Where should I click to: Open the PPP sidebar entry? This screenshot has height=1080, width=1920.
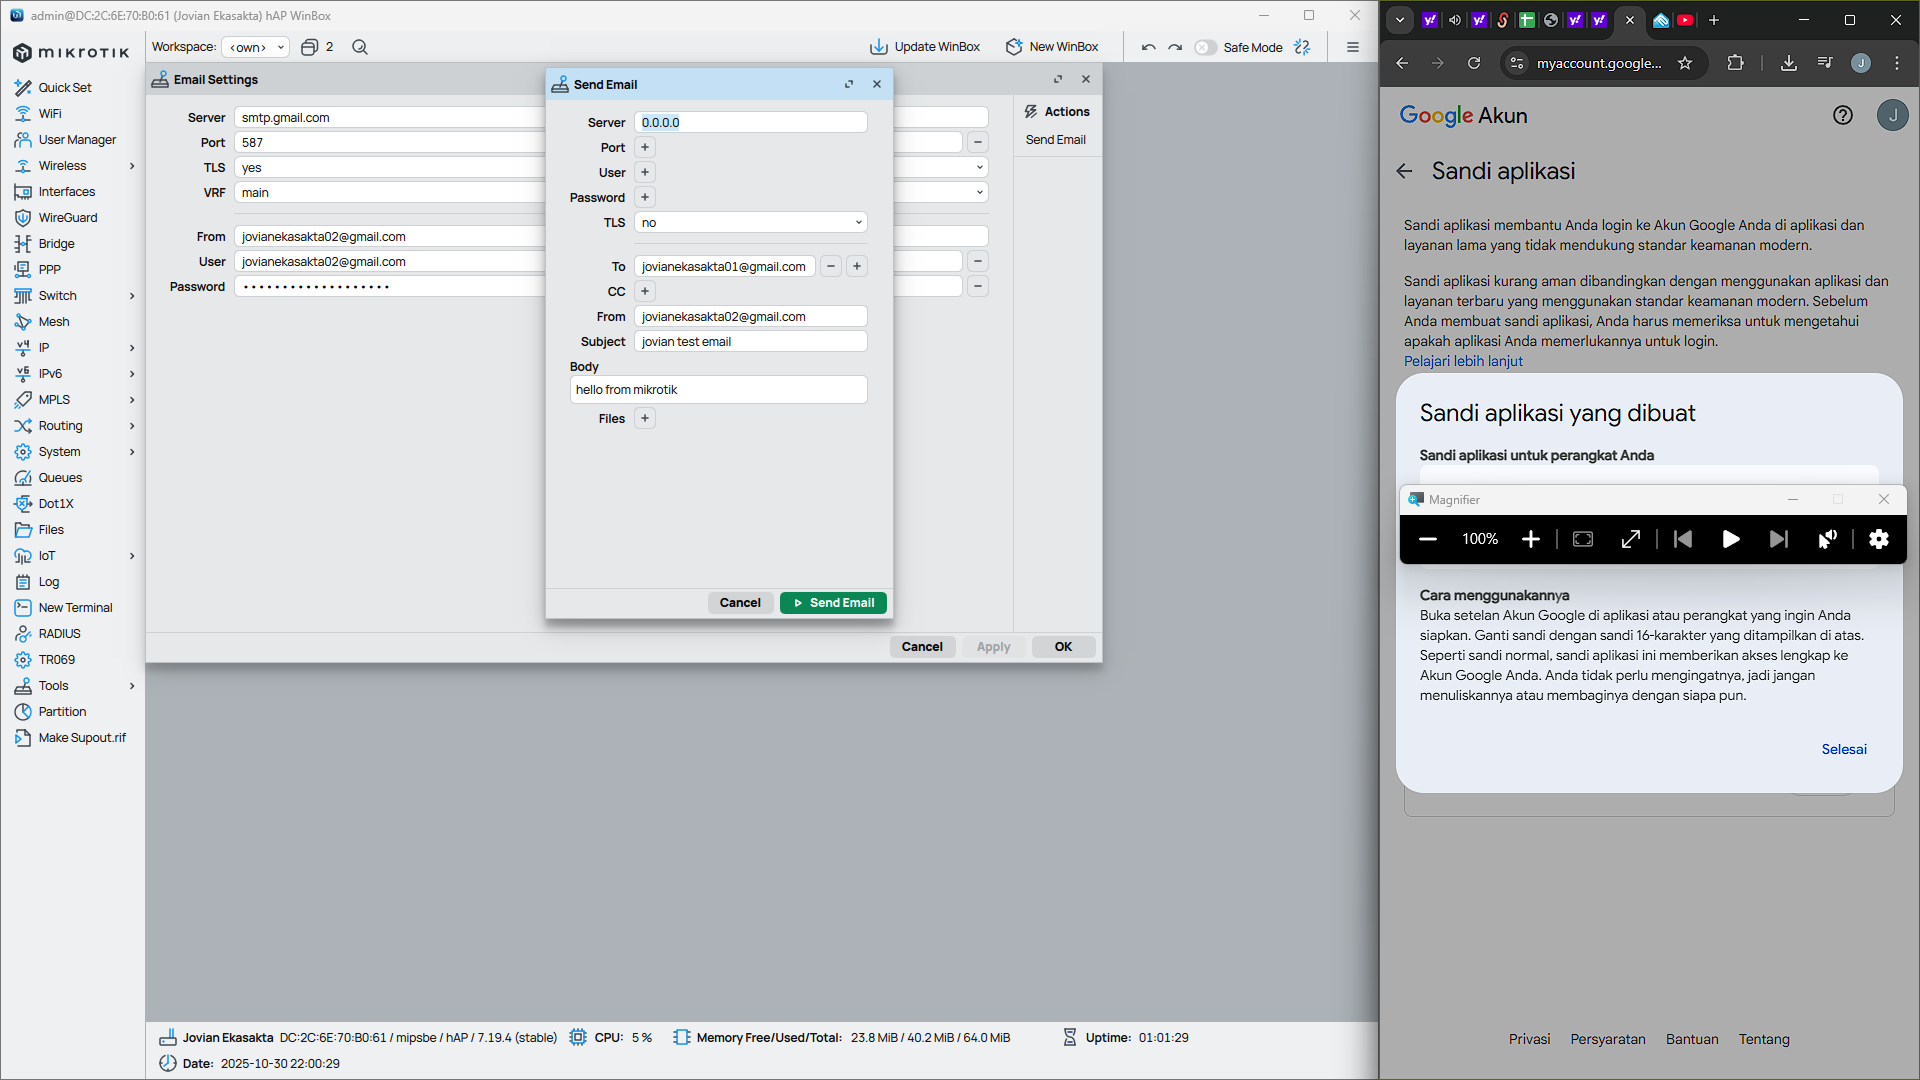click(x=50, y=270)
